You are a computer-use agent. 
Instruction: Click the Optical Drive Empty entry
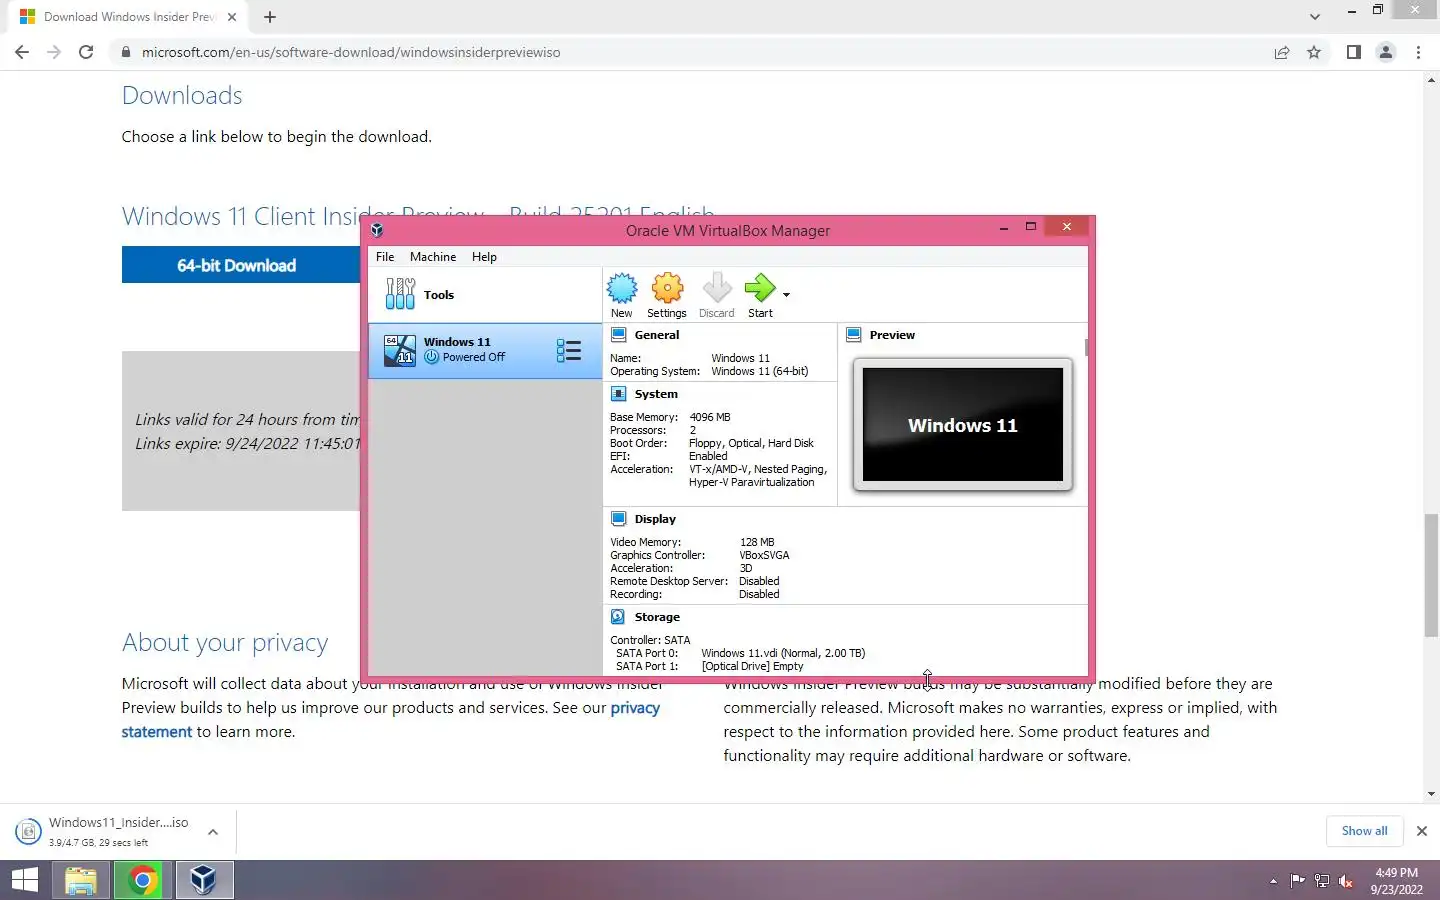click(x=752, y=666)
